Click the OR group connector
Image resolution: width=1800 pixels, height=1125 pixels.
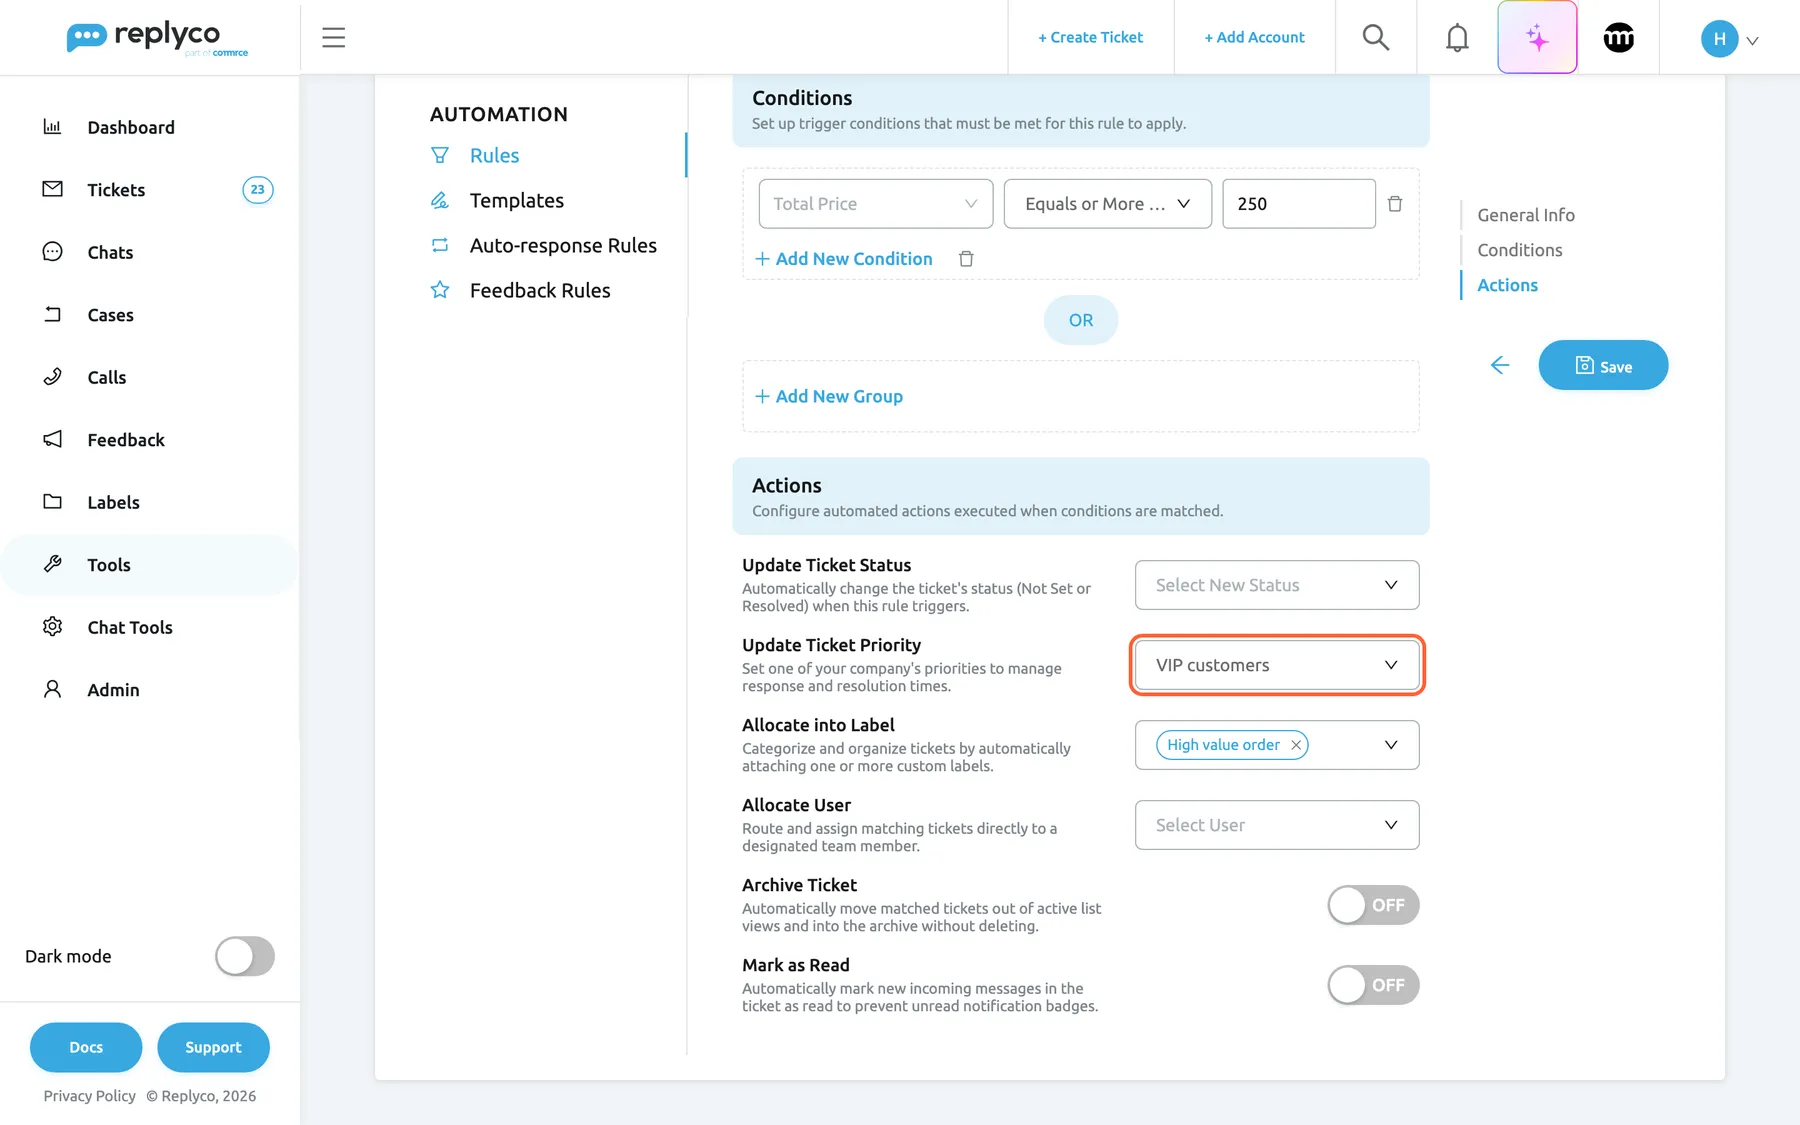click(1080, 320)
